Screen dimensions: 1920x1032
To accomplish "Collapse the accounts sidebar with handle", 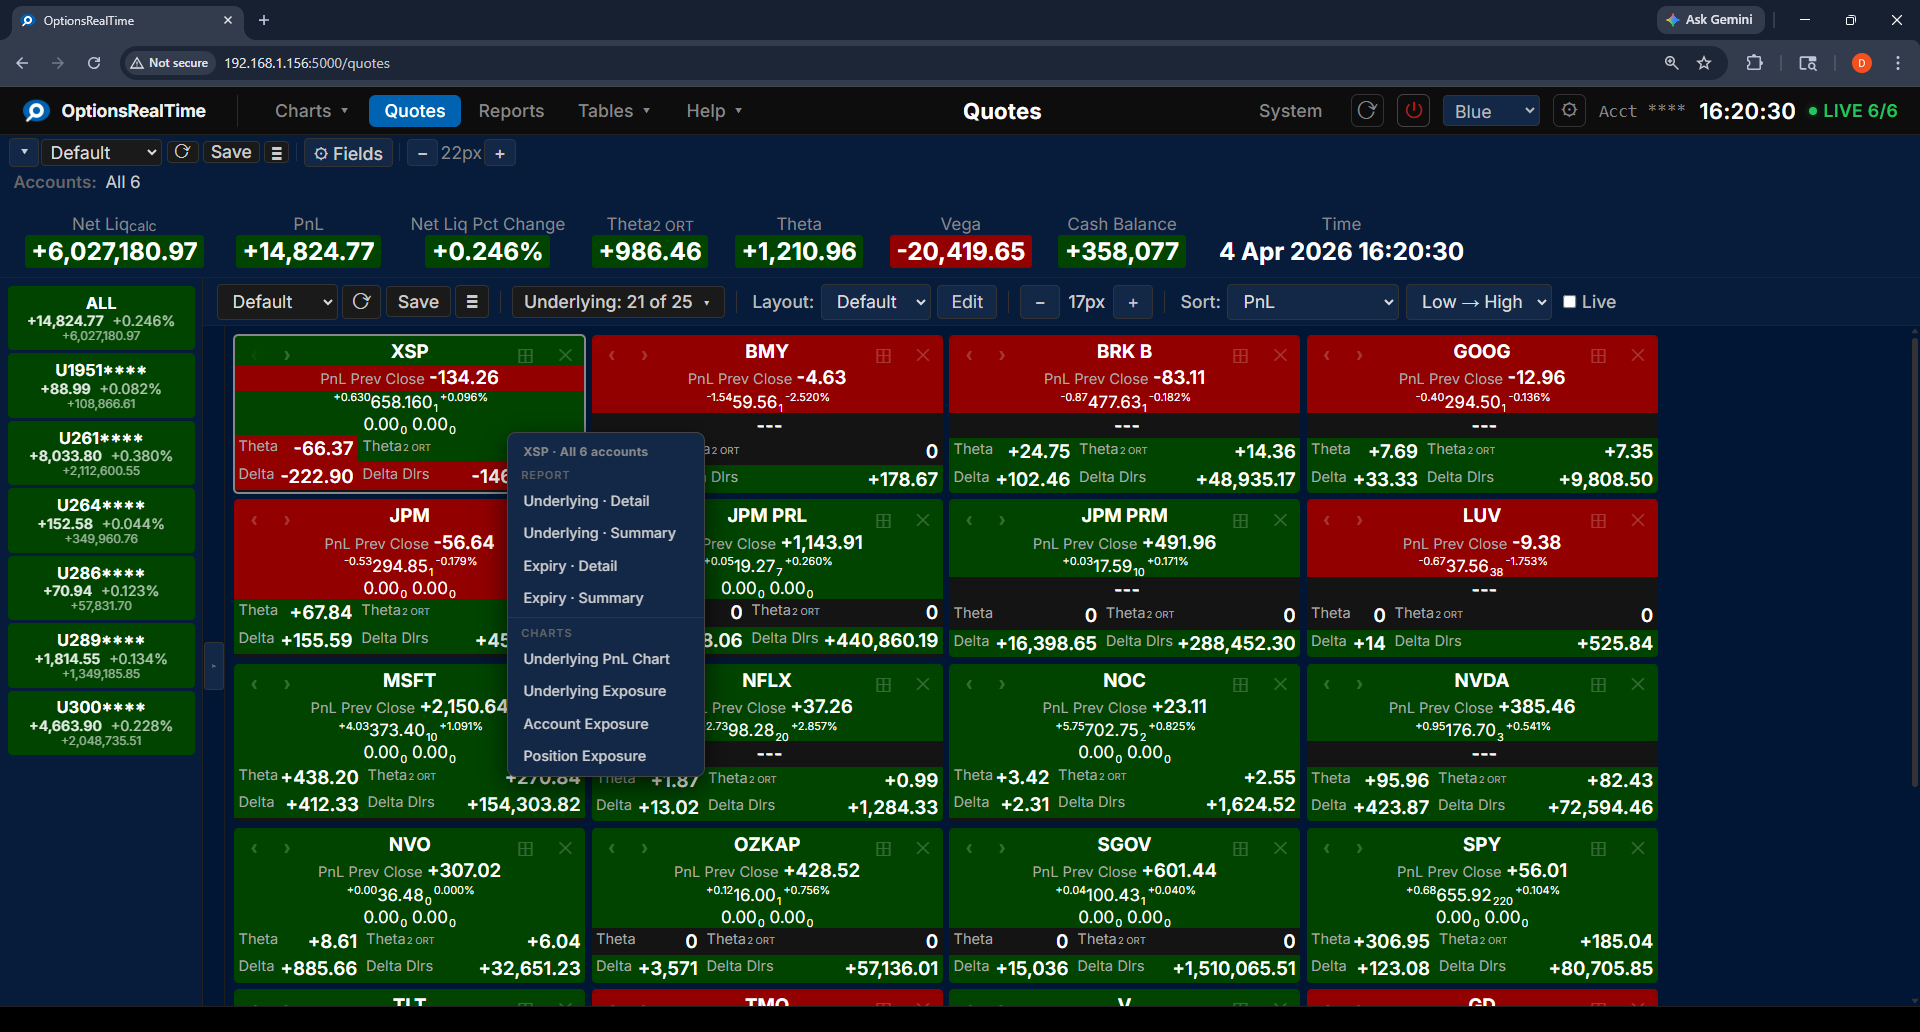I will pyautogui.click(x=214, y=665).
